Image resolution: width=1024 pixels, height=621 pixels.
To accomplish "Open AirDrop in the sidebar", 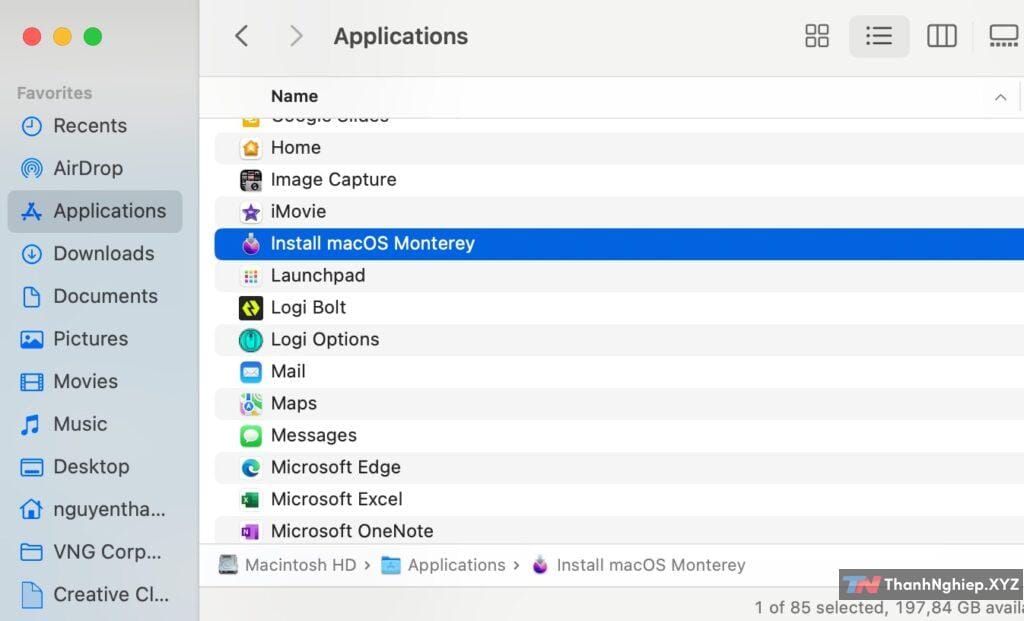I will pyautogui.click(x=88, y=168).
